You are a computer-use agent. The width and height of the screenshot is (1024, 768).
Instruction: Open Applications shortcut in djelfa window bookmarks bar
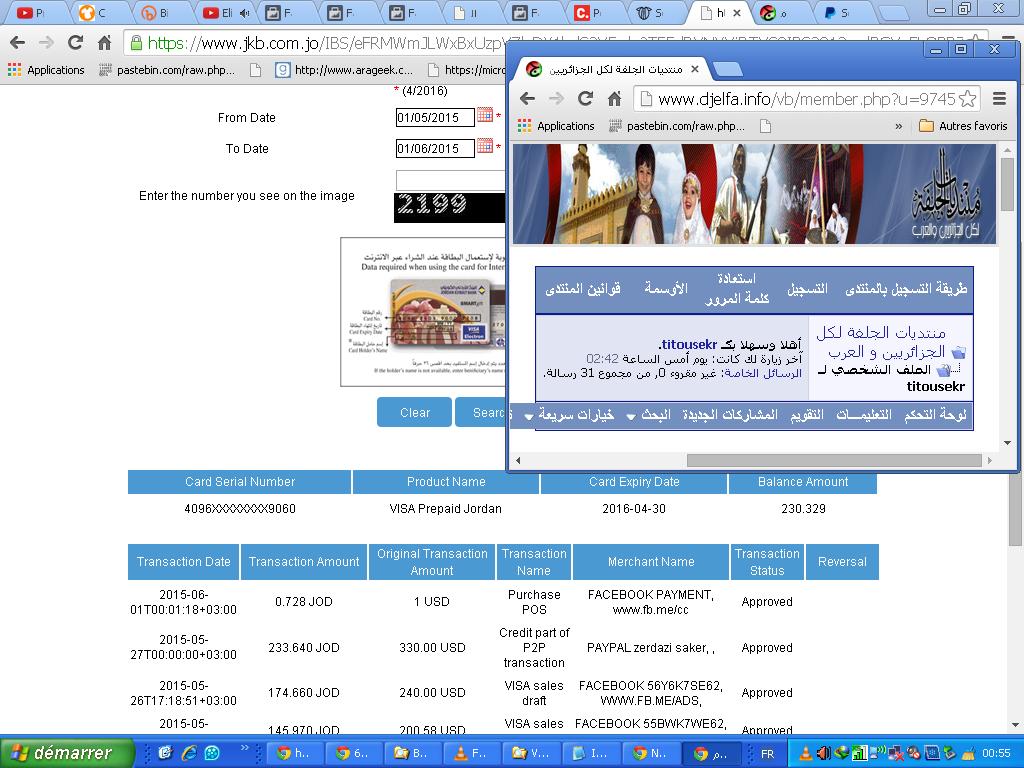pos(556,126)
